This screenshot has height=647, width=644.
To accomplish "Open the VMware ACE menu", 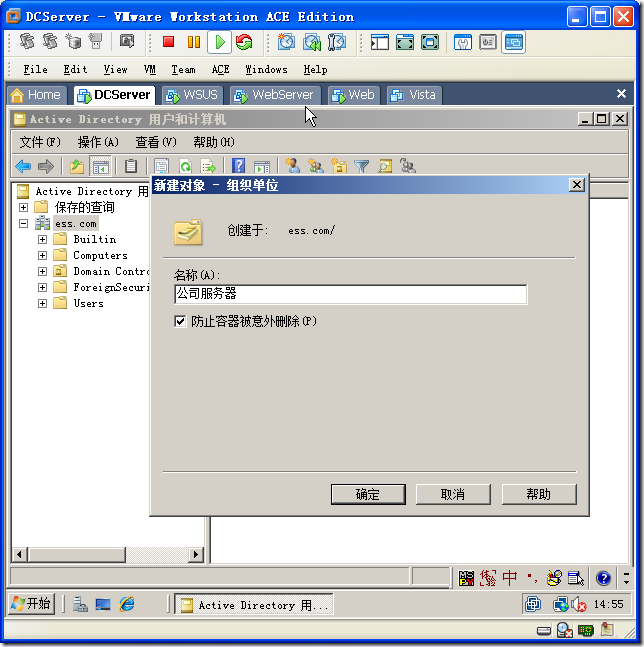I will 220,69.
